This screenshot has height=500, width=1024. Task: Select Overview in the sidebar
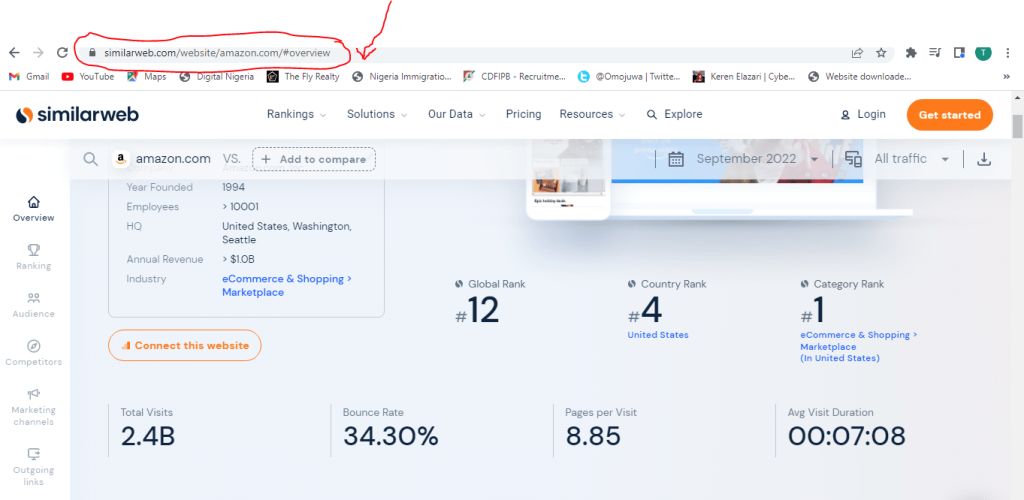tap(34, 209)
